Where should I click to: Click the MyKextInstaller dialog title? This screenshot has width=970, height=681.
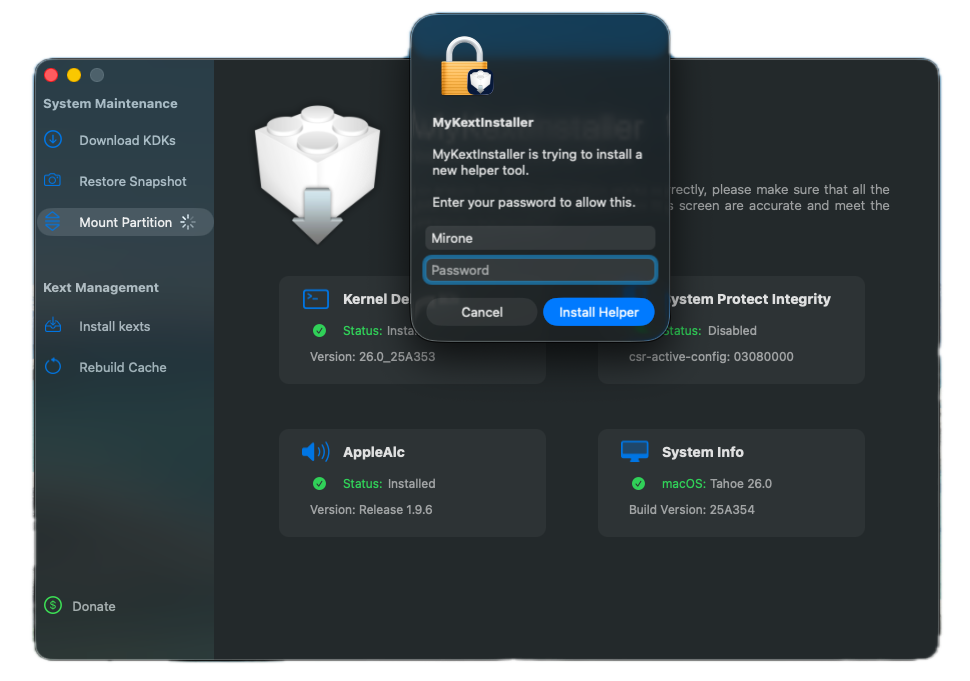point(483,122)
